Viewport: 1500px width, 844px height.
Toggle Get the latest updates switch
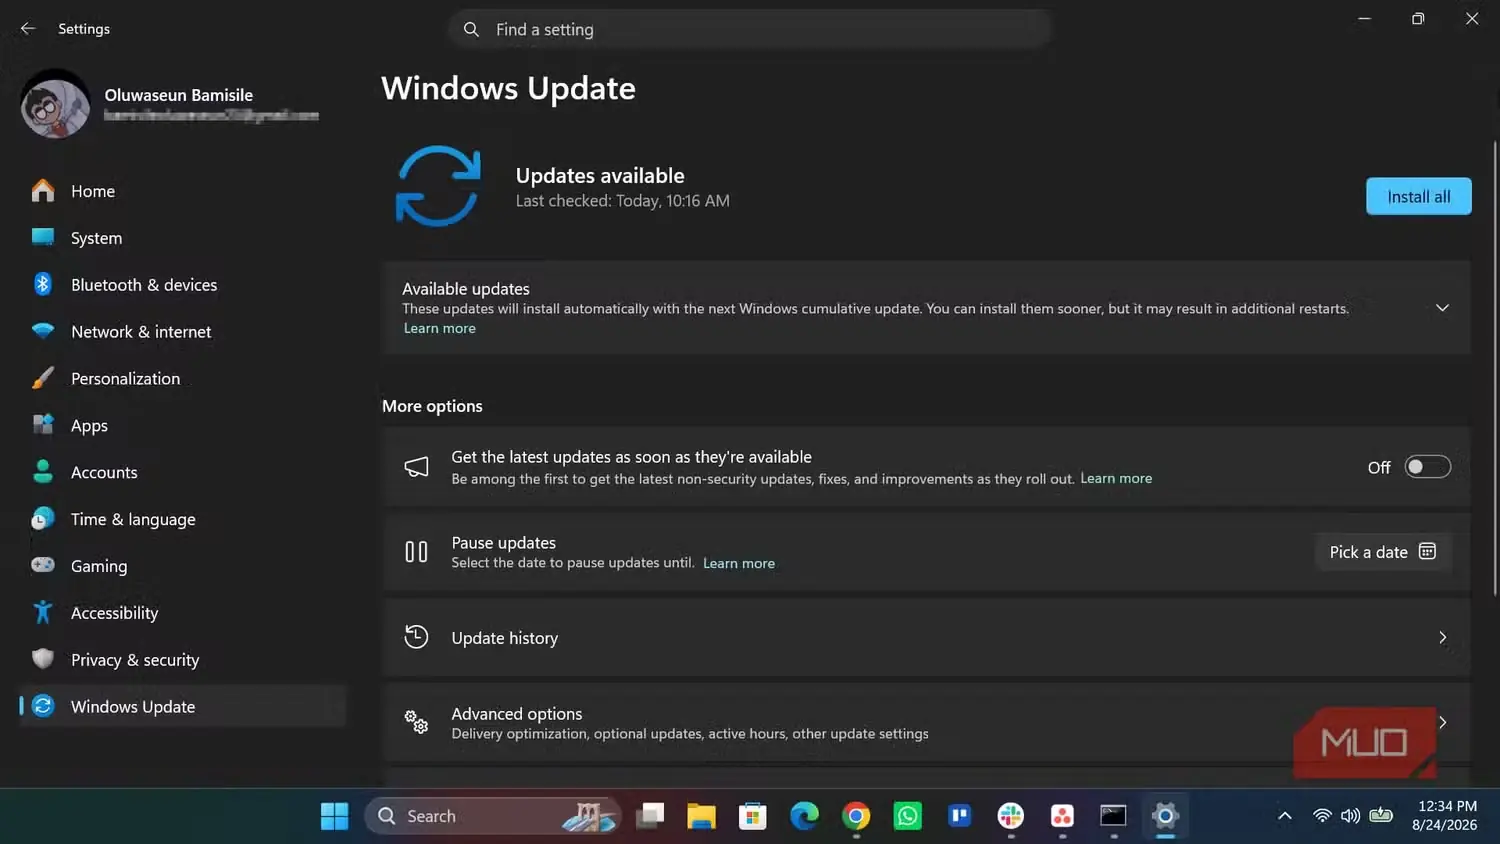pyautogui.click(x=1427, y=467)
